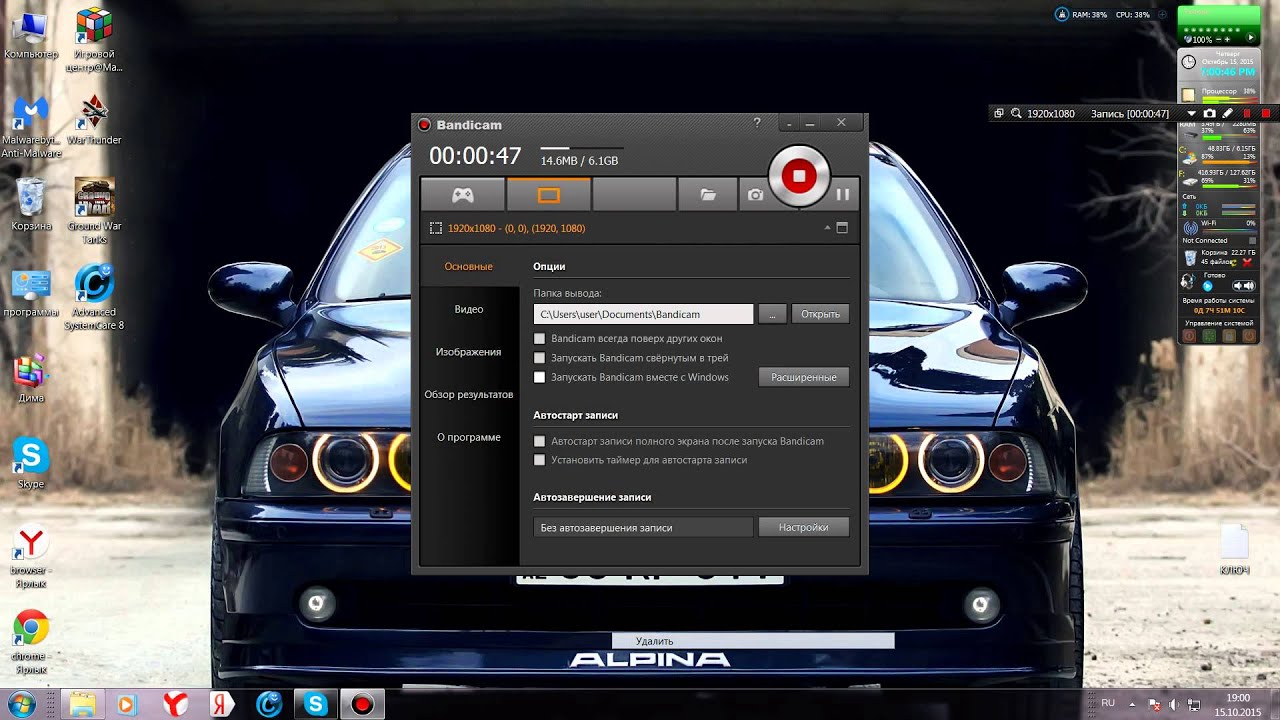1280x720 pixels.
Task: Open War Thunder desktop icon
Action: (x=94, y=120)
